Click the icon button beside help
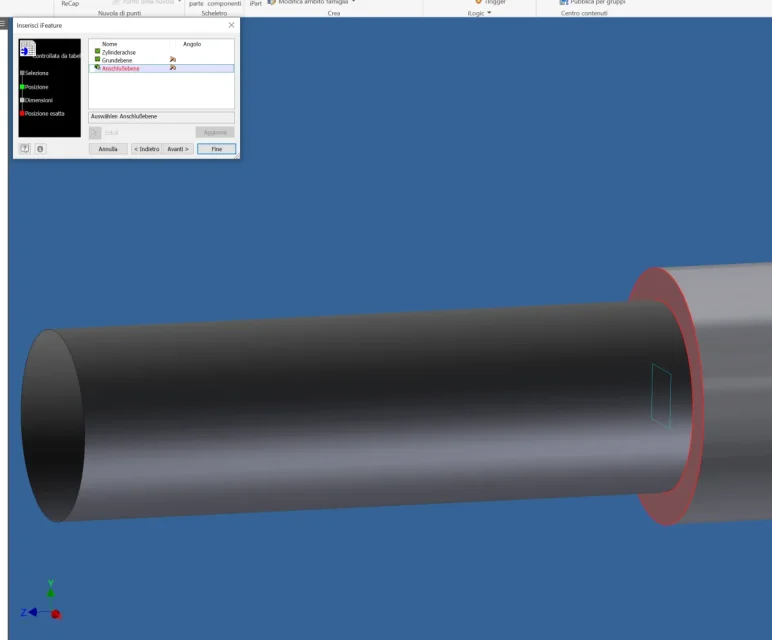 tap(40, 149)
